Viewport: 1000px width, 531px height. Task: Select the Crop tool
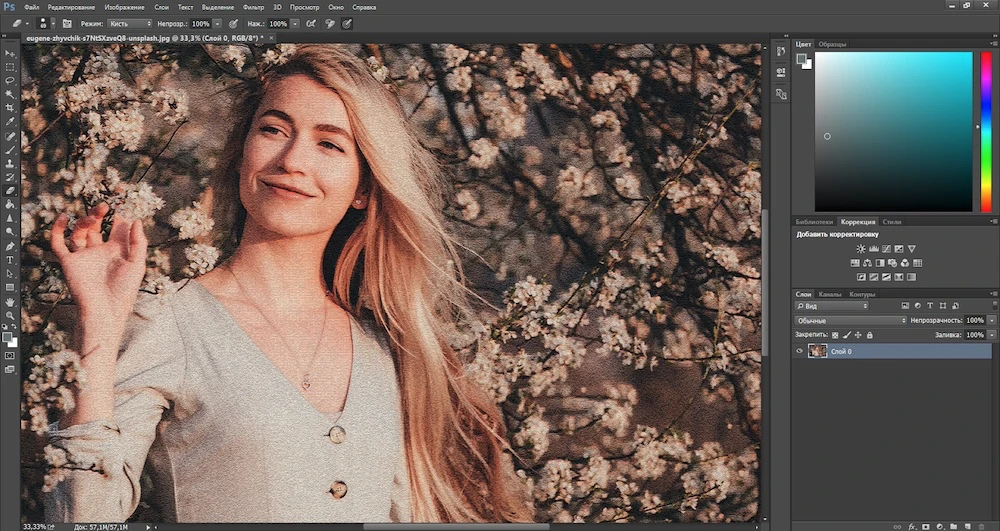(10, 108)
